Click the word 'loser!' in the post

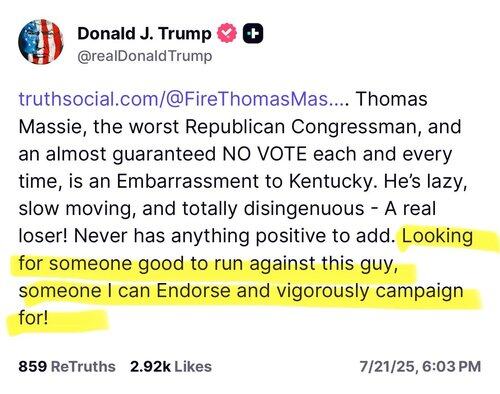43,236
